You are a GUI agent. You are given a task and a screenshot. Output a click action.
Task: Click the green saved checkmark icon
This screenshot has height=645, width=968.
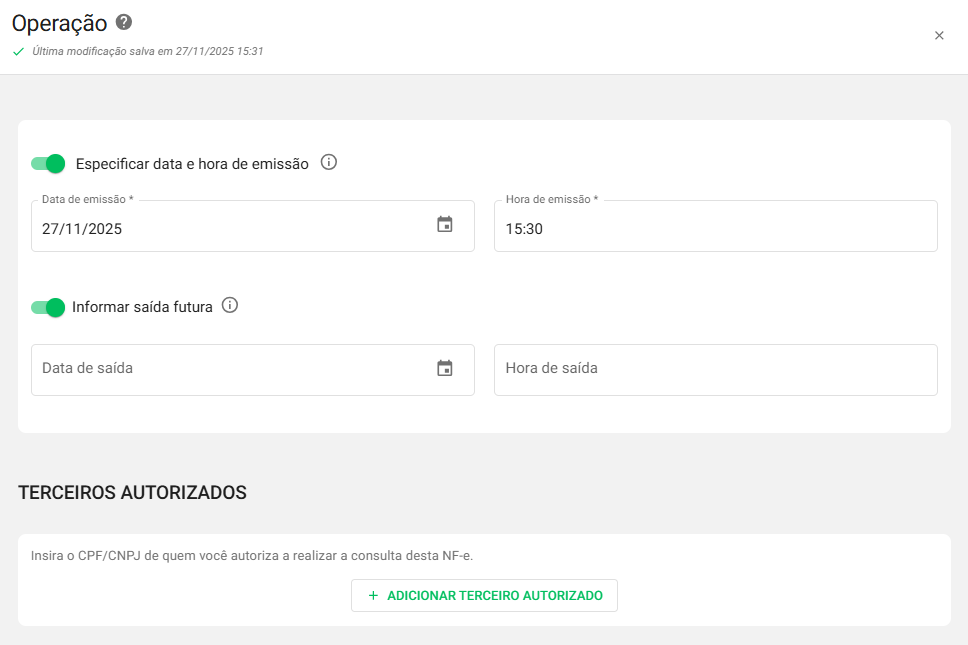pyautogui.click(x=18, y=51)
